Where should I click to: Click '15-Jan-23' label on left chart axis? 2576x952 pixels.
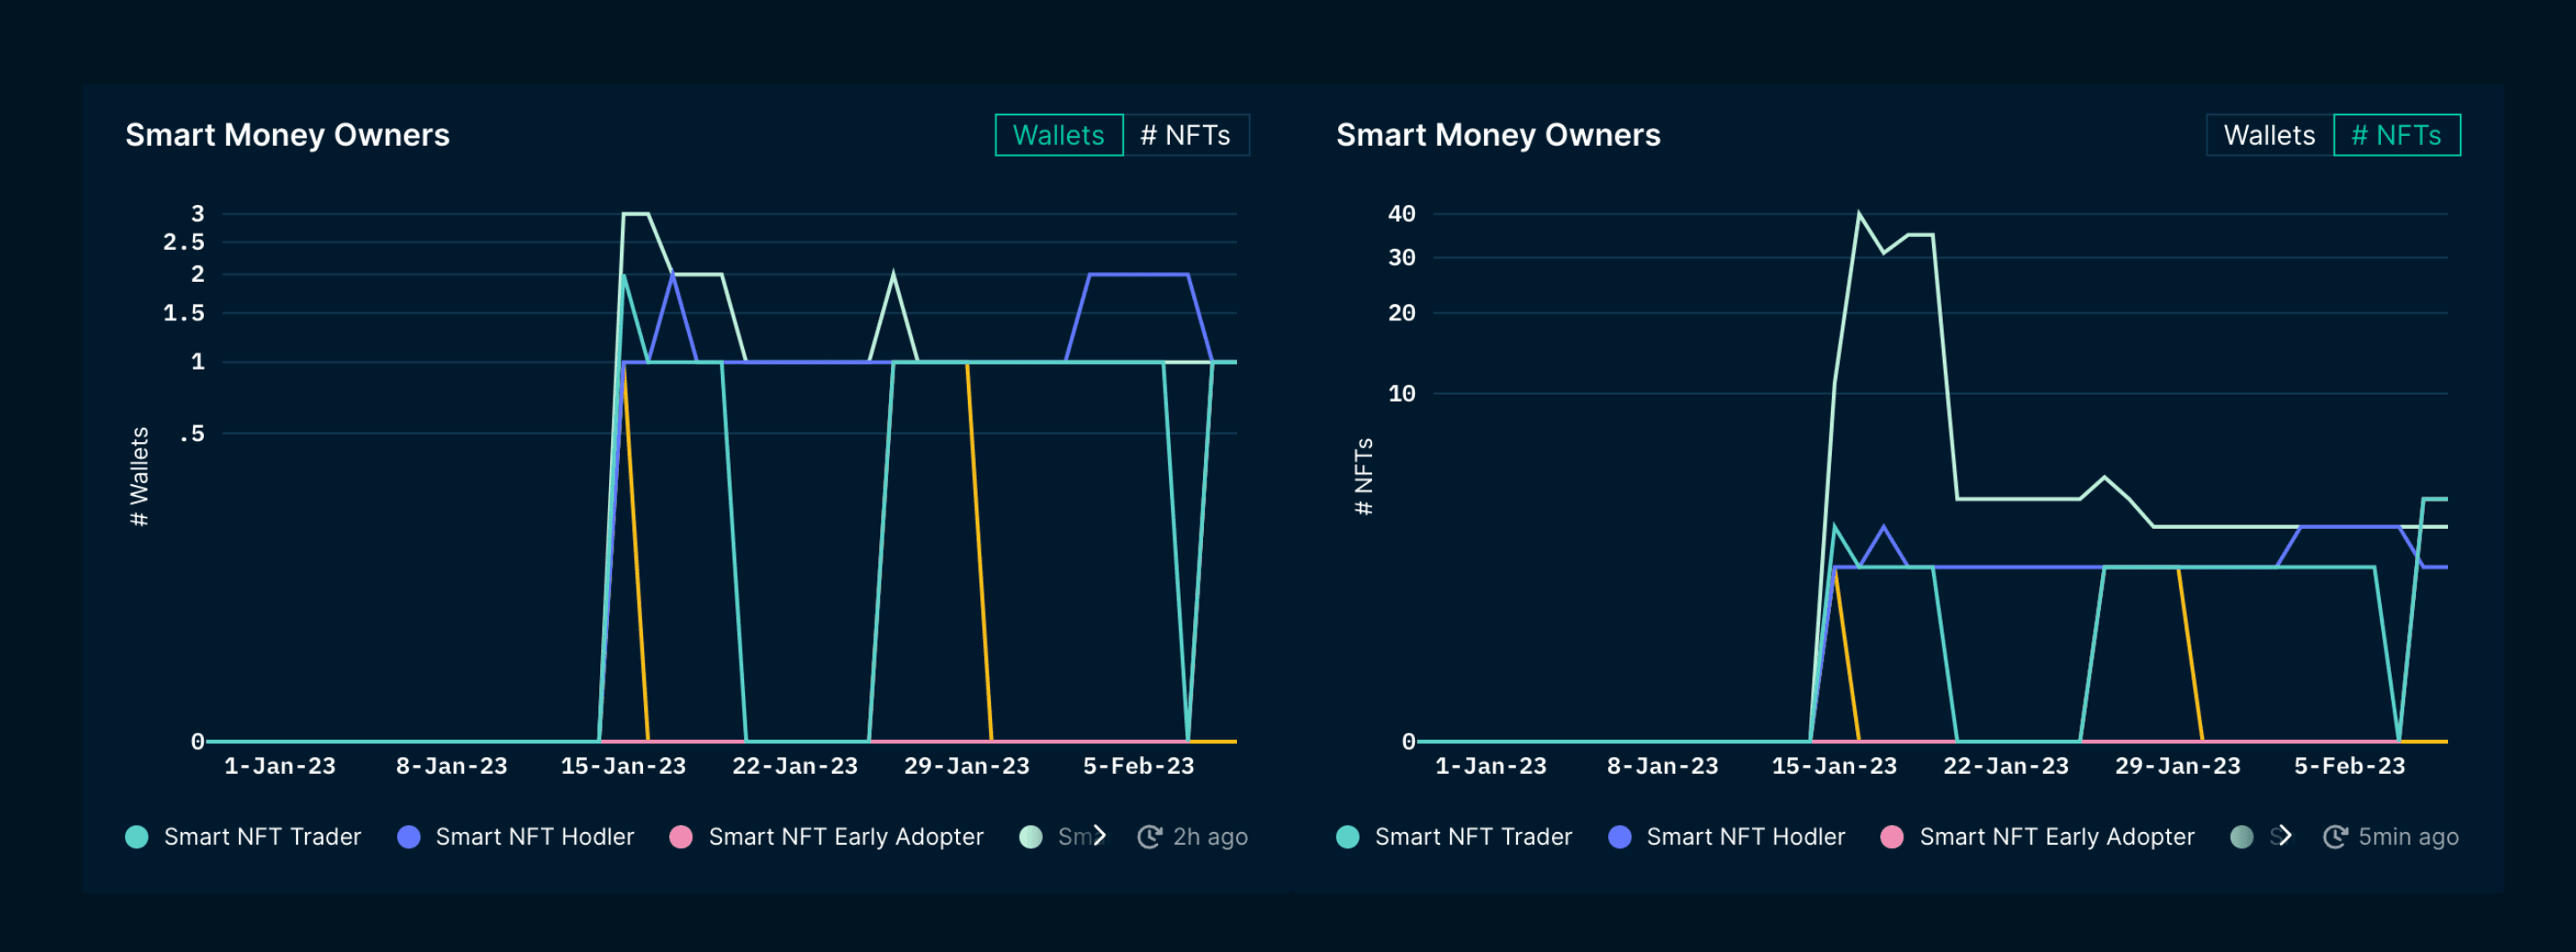pyautogui.click(x=623, y=766)
